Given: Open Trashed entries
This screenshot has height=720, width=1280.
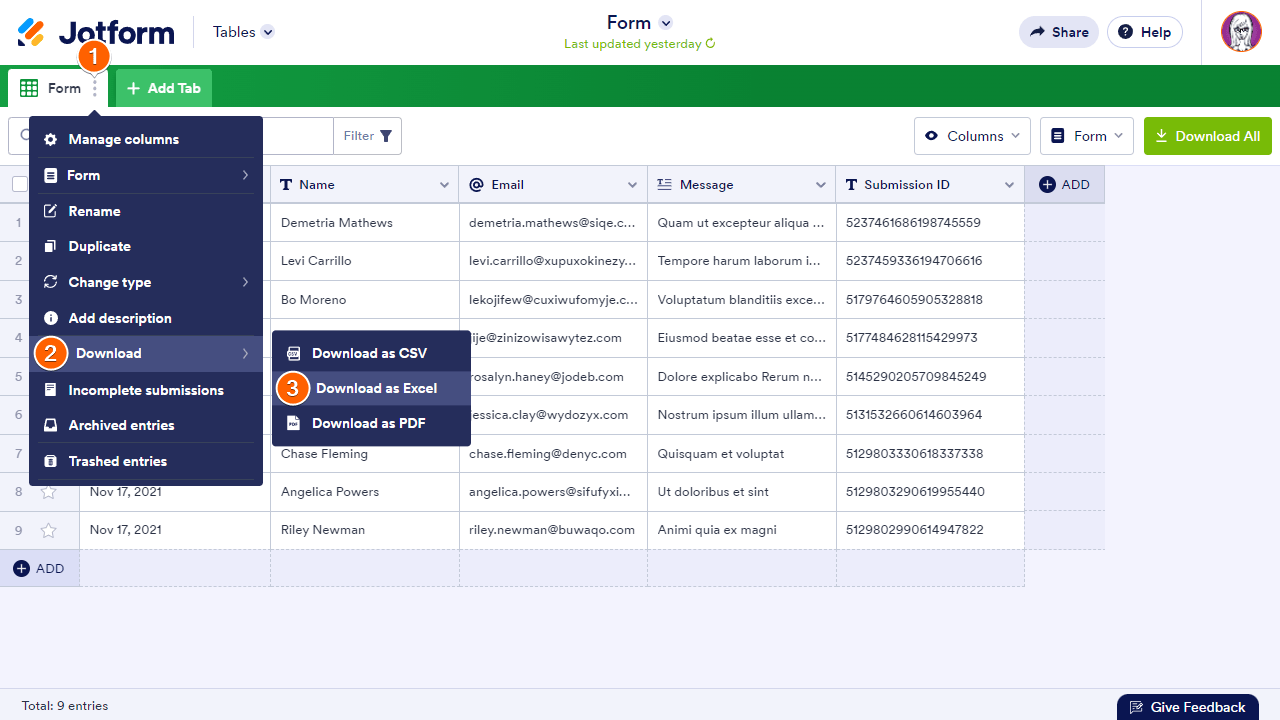Looking at the screenshot, I should point(146,461).
